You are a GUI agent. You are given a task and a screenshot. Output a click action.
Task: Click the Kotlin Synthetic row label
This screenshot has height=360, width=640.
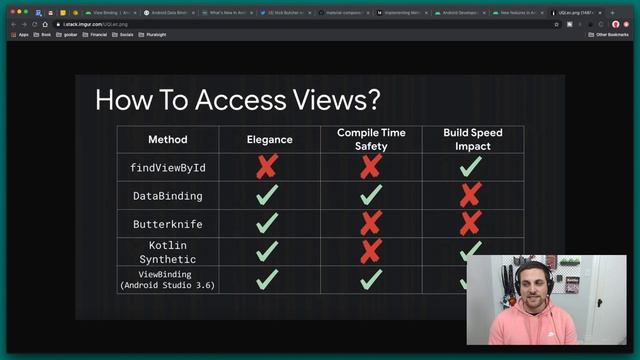click(x=168, y=252)
